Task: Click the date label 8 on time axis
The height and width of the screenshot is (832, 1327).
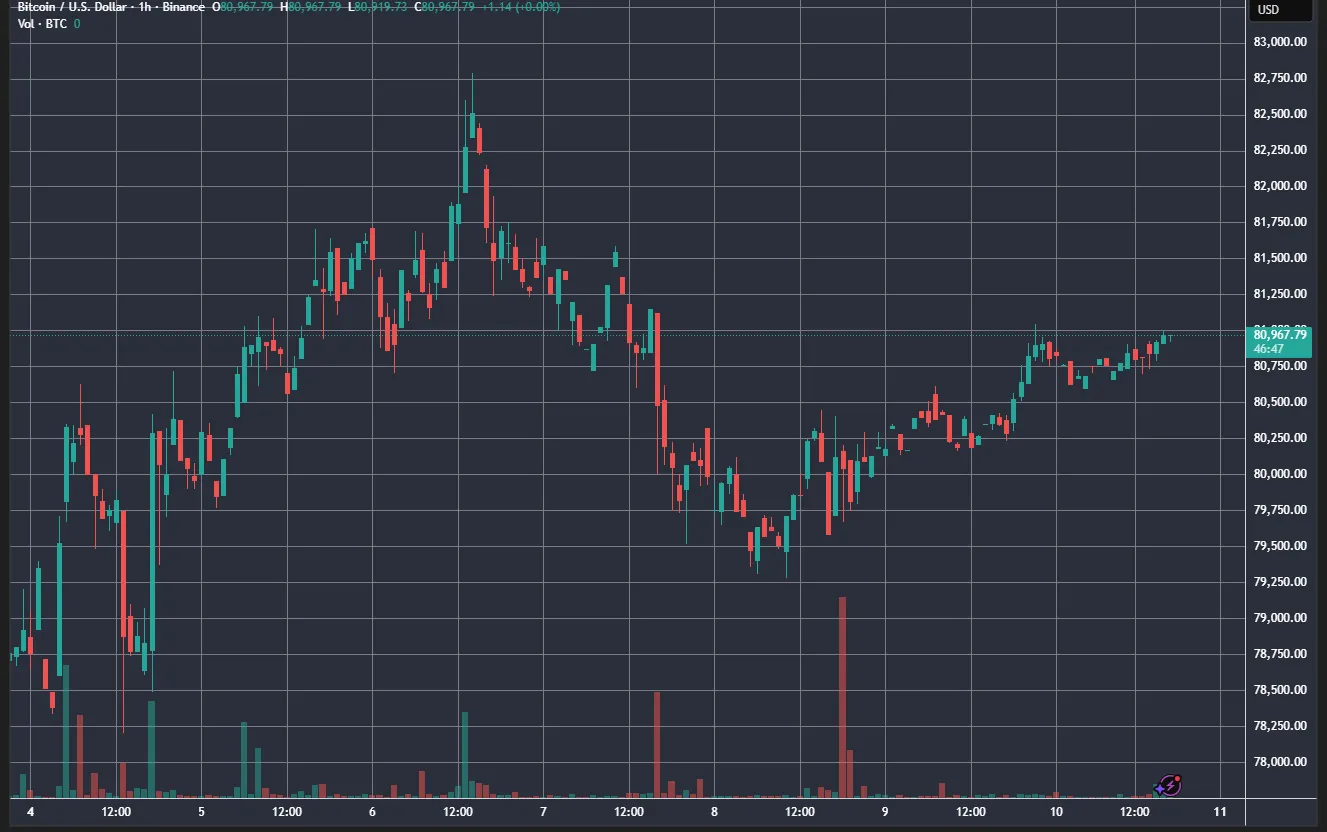Action: click(714, 812)
